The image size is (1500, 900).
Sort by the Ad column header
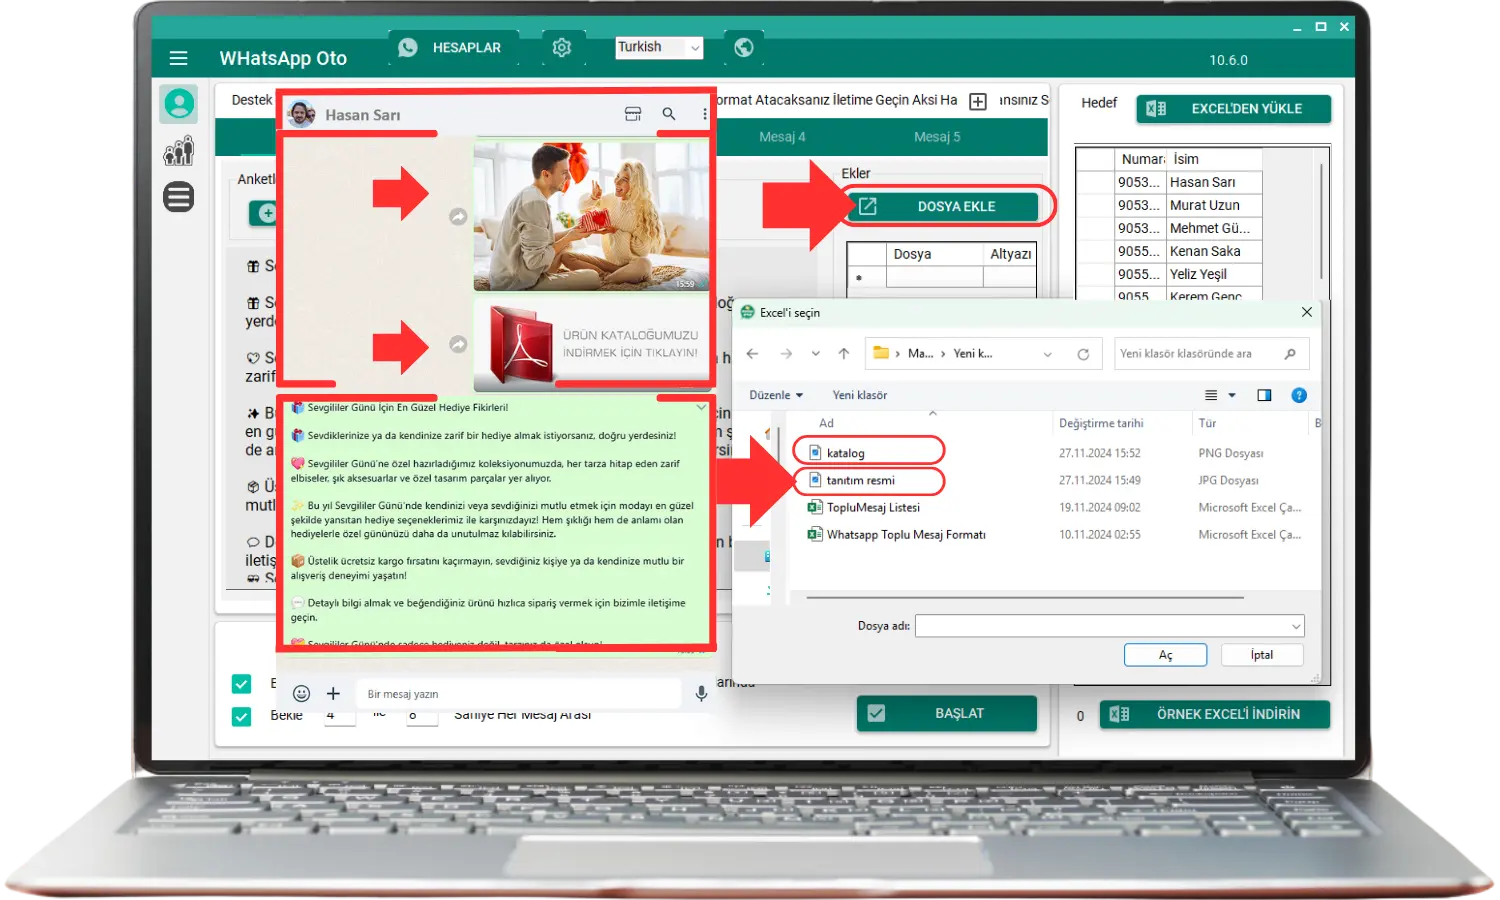826,423
